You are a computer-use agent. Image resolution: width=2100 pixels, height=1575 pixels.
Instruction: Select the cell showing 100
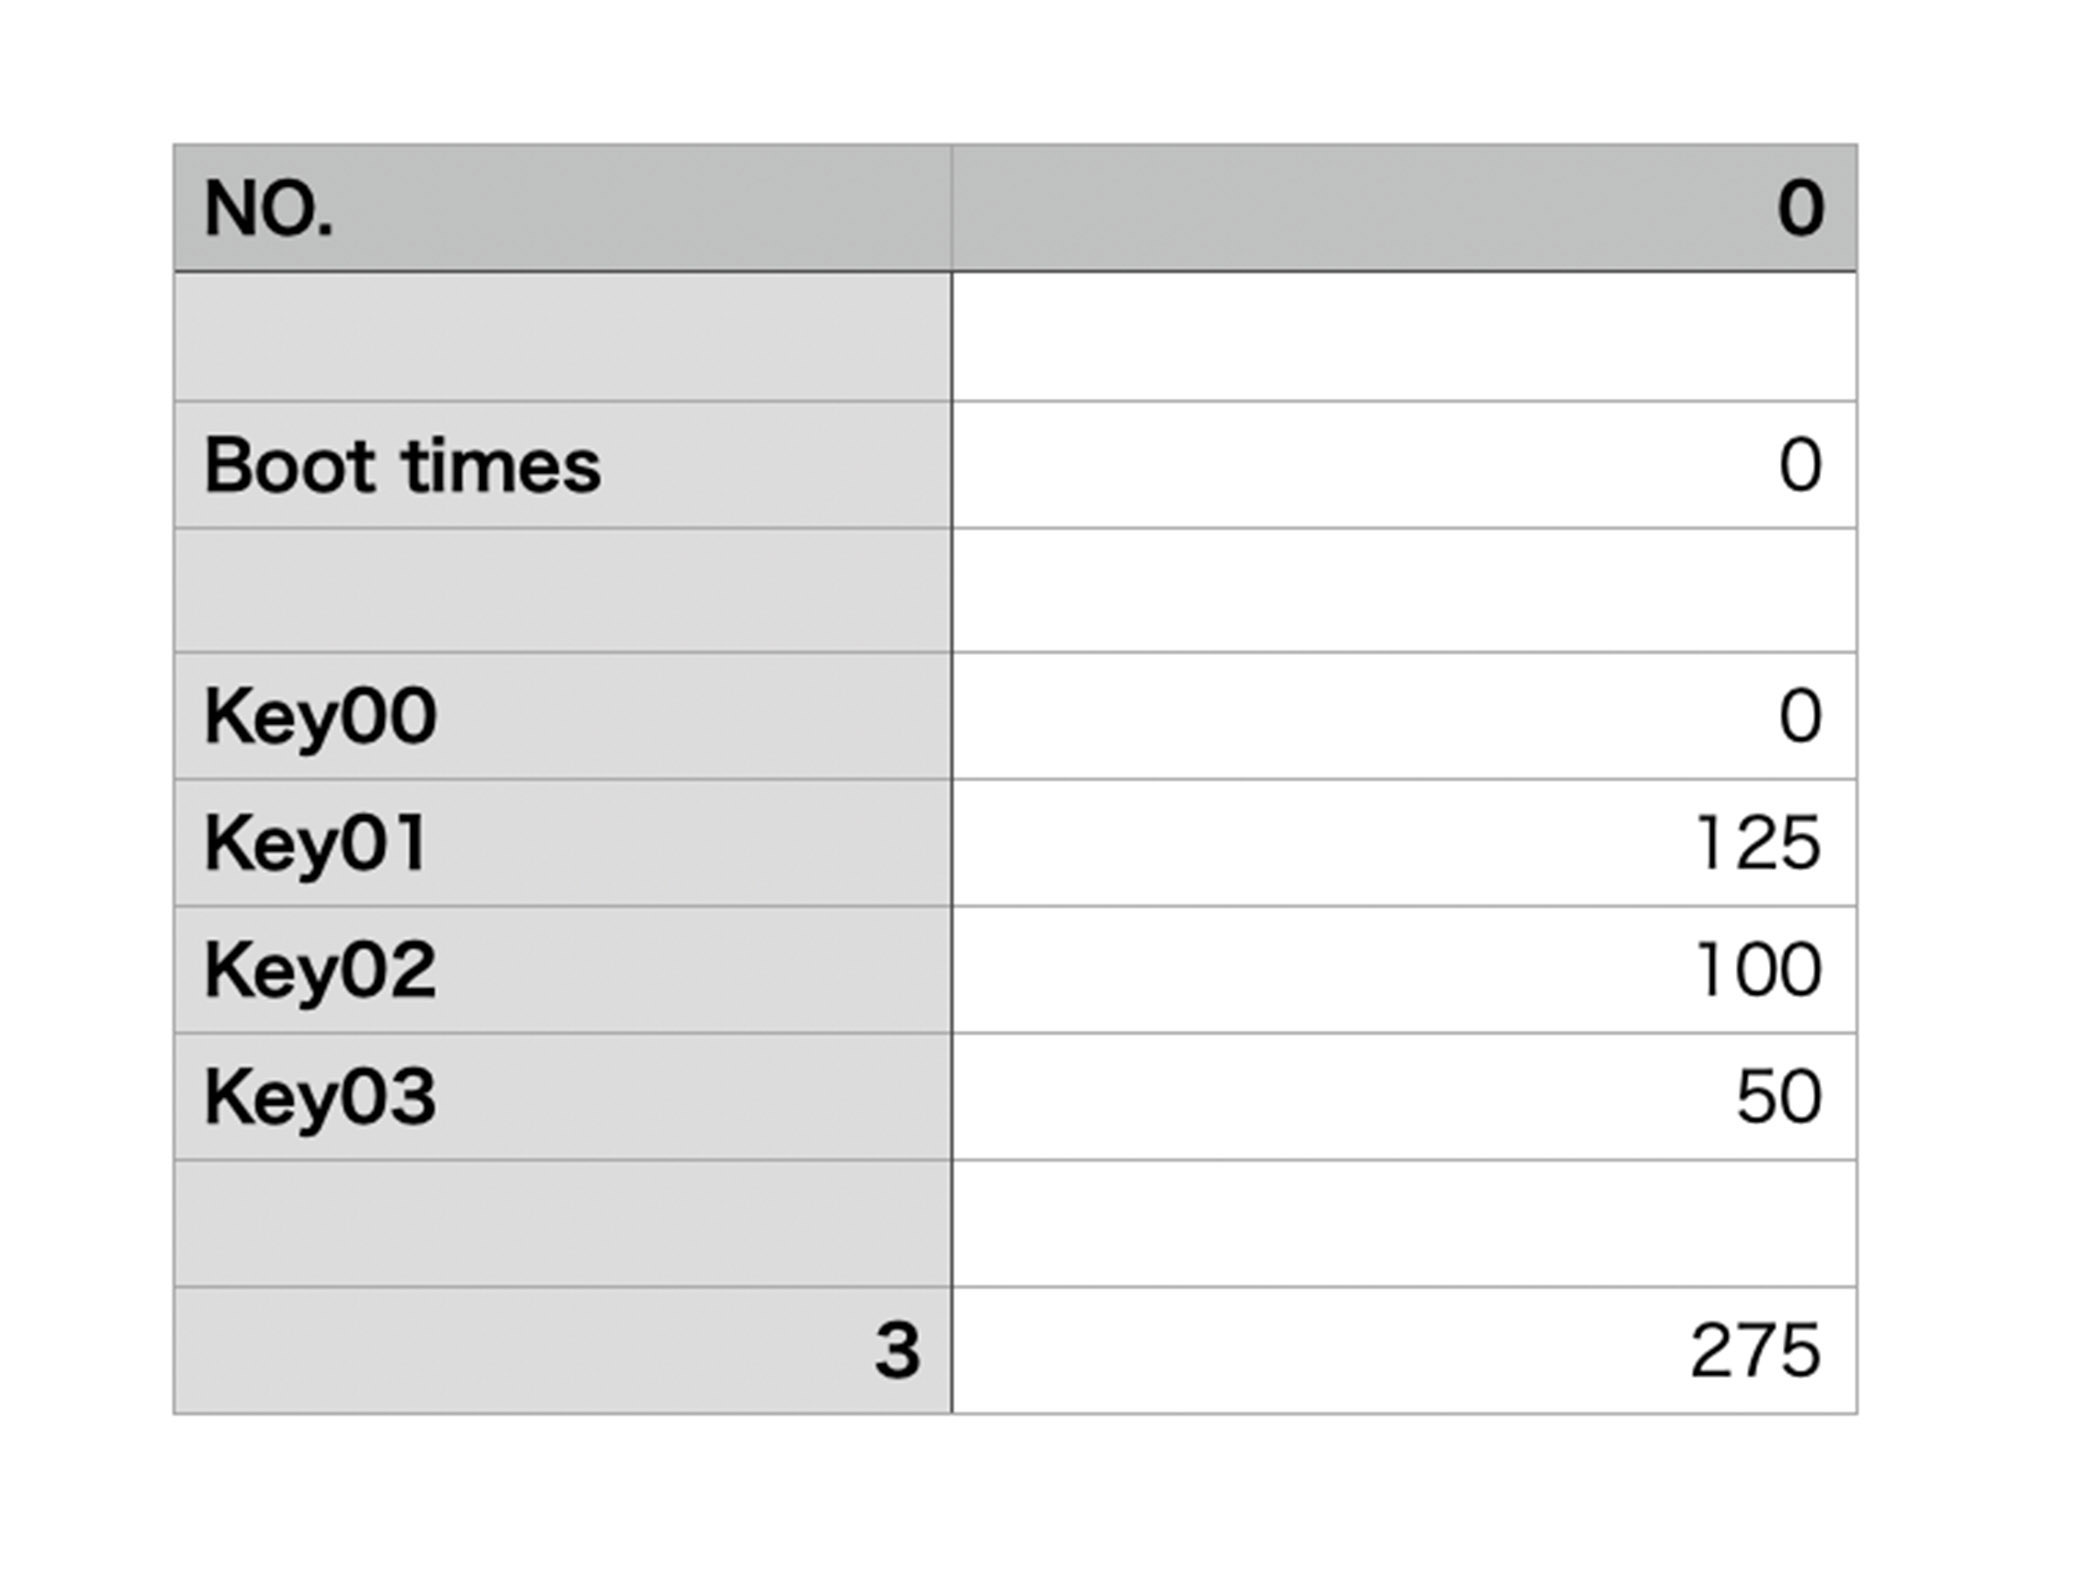1404,970
